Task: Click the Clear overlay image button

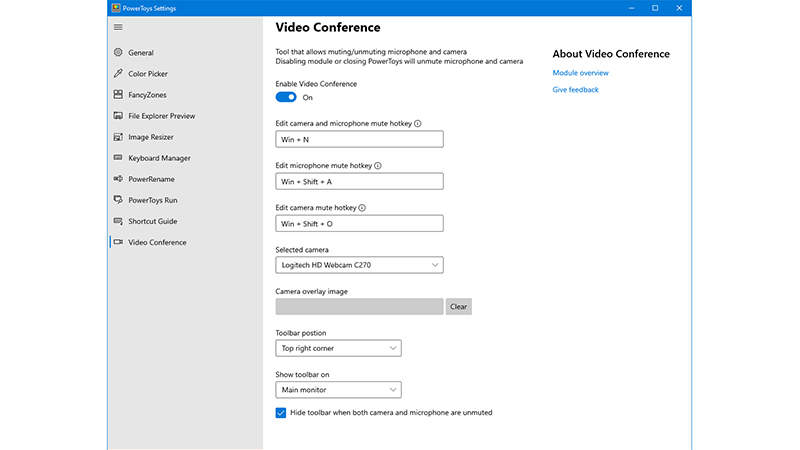Action: [x=459, y=307]
